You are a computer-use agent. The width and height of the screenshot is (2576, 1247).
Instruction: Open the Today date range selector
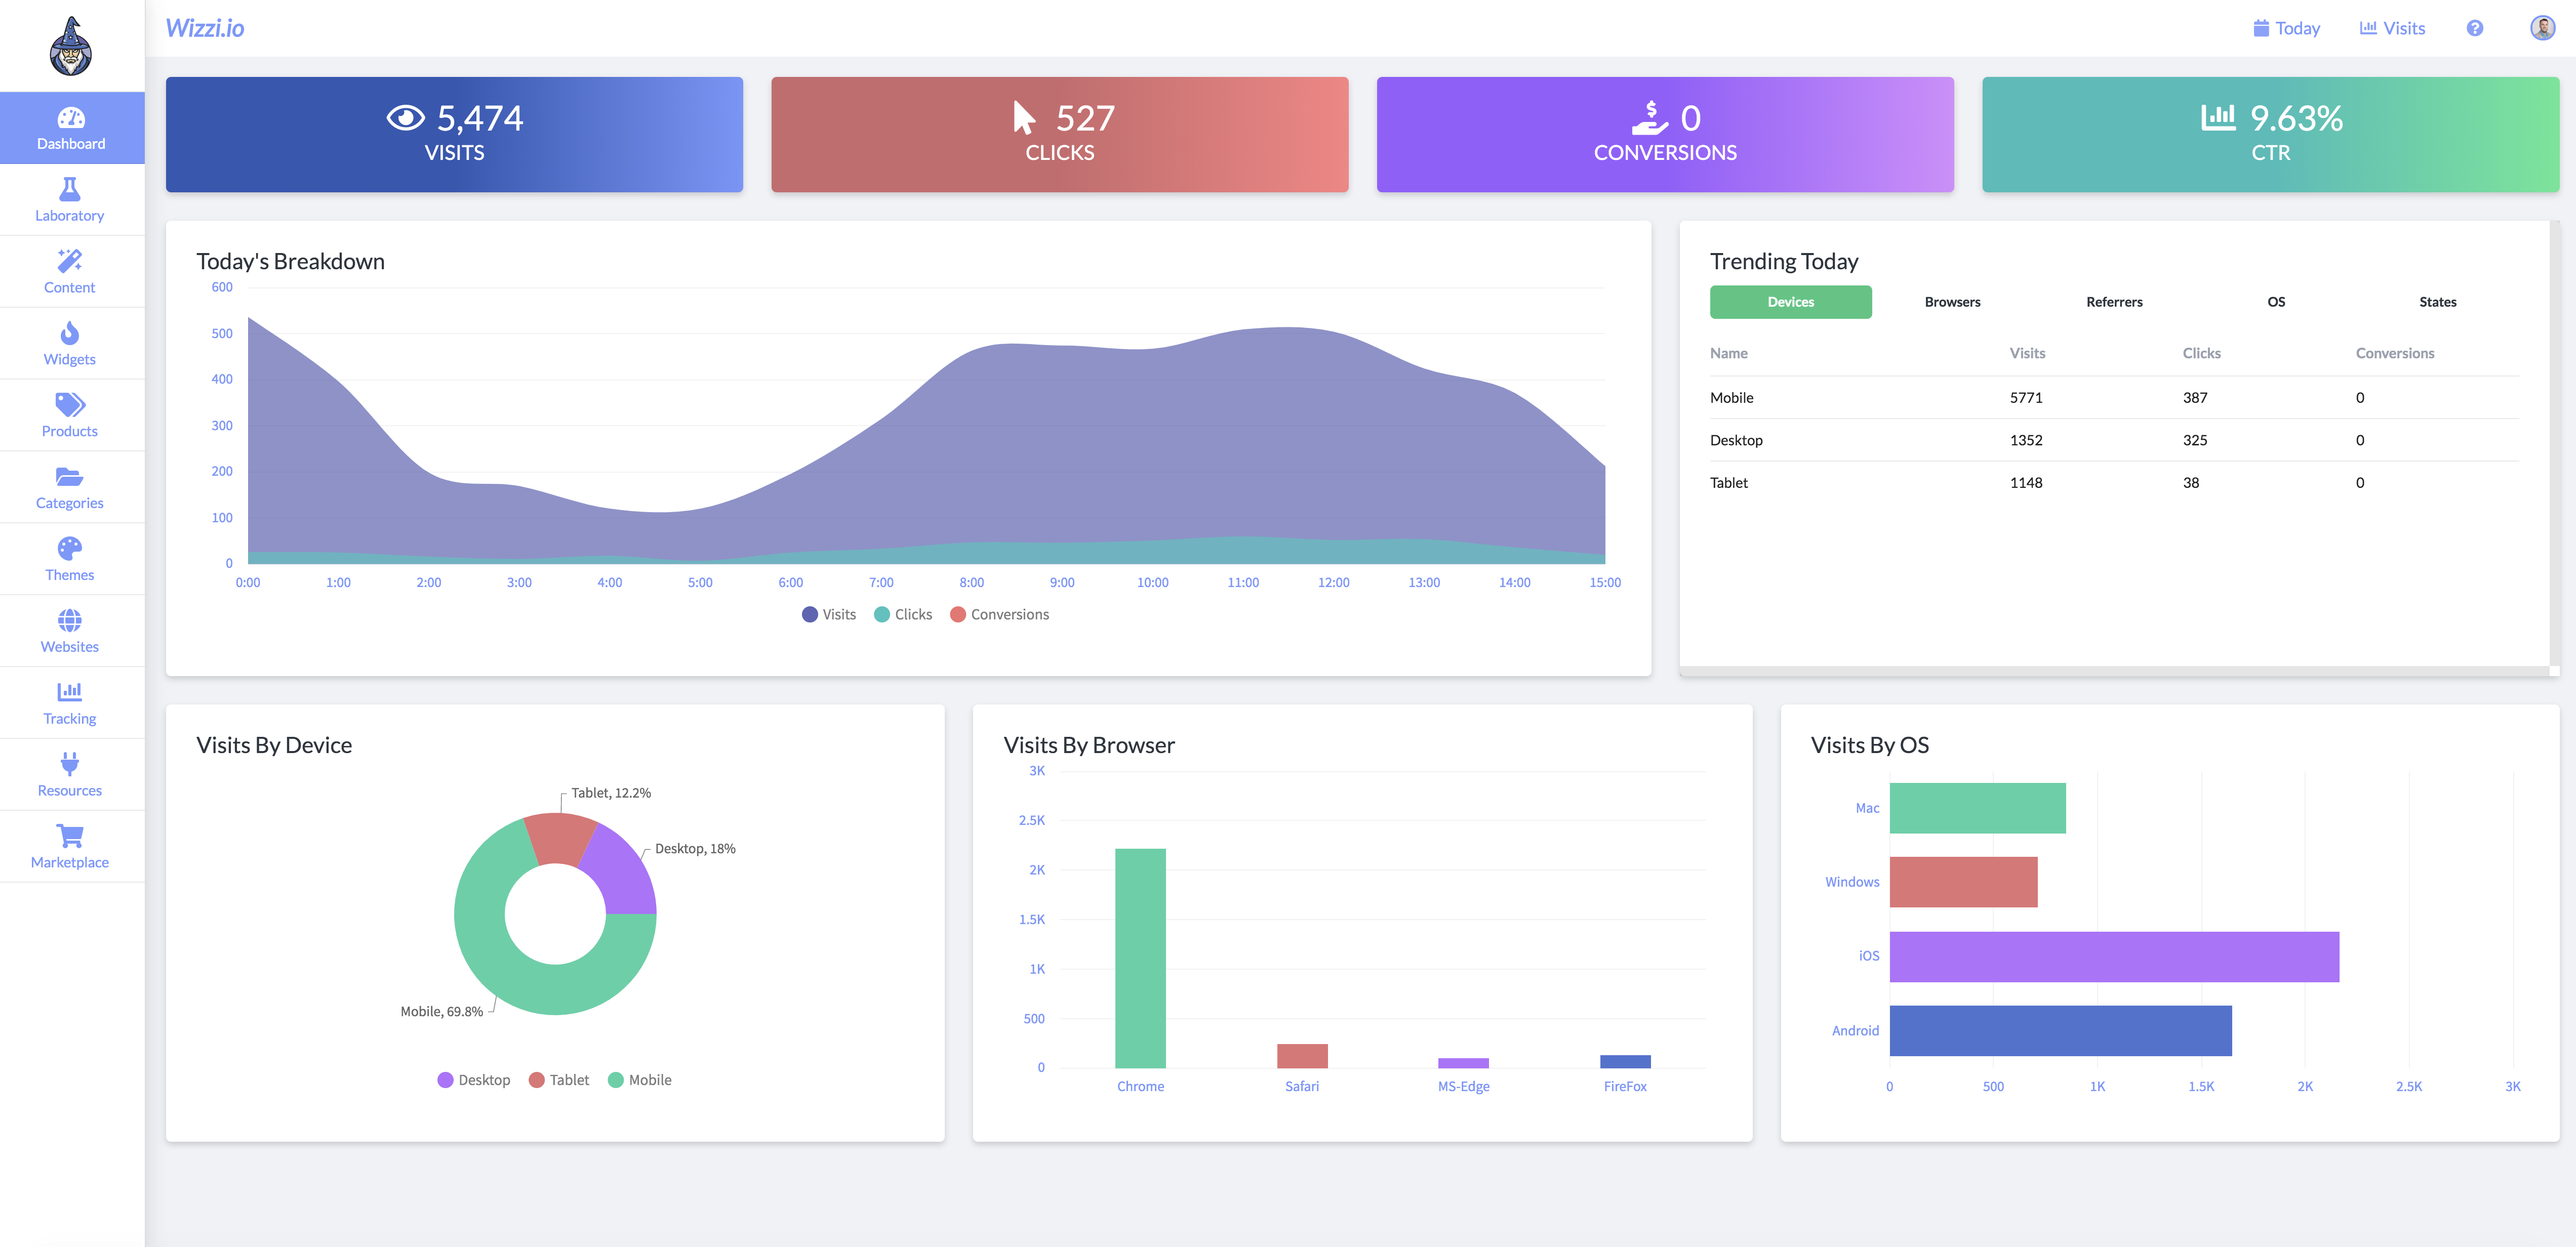coord(2286,28)
